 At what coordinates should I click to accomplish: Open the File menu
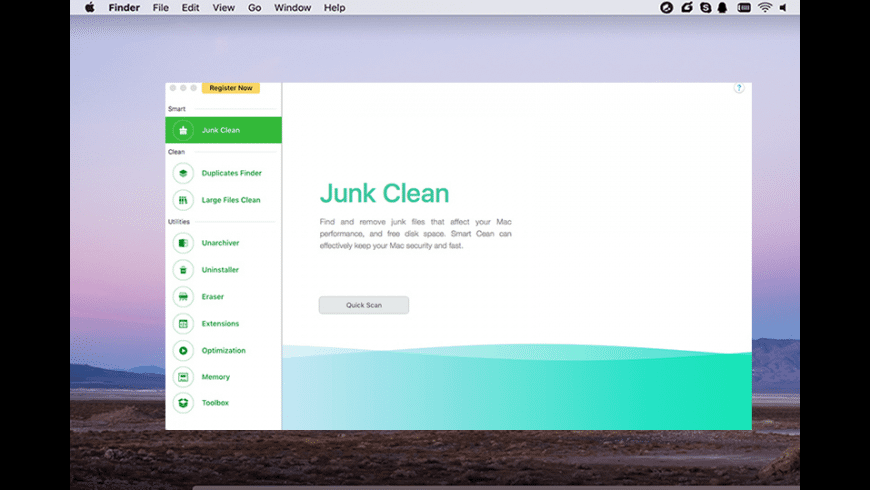[x=161, y=8]
